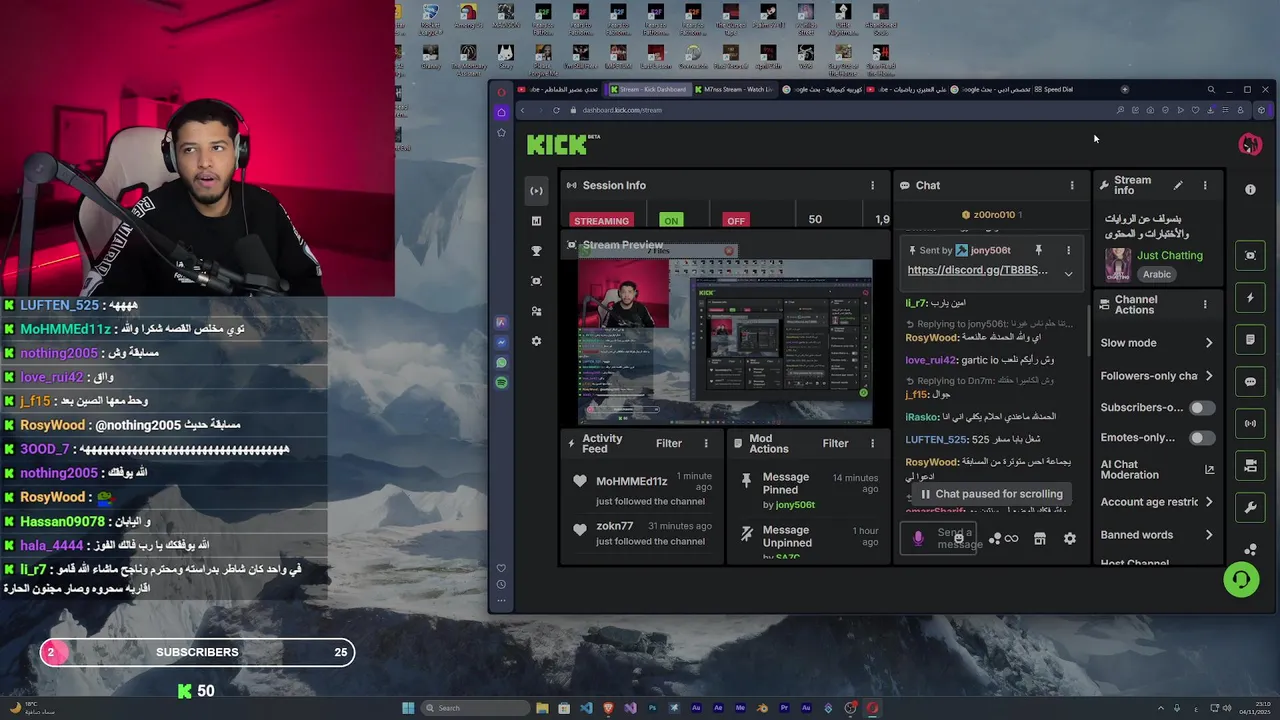The width and height of the screenshot is (1280, 720).
Task: Open the profile avatar menu
Action: 1250,145
